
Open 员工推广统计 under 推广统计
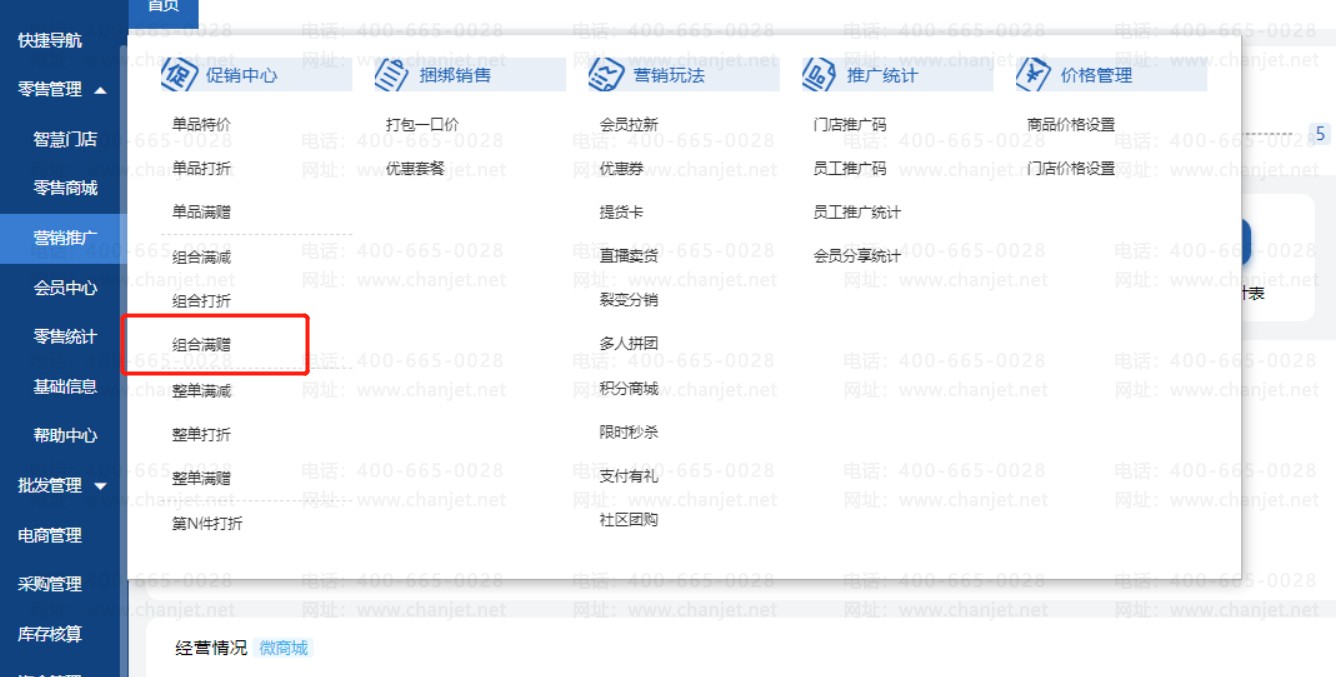(x=857, y=212)
